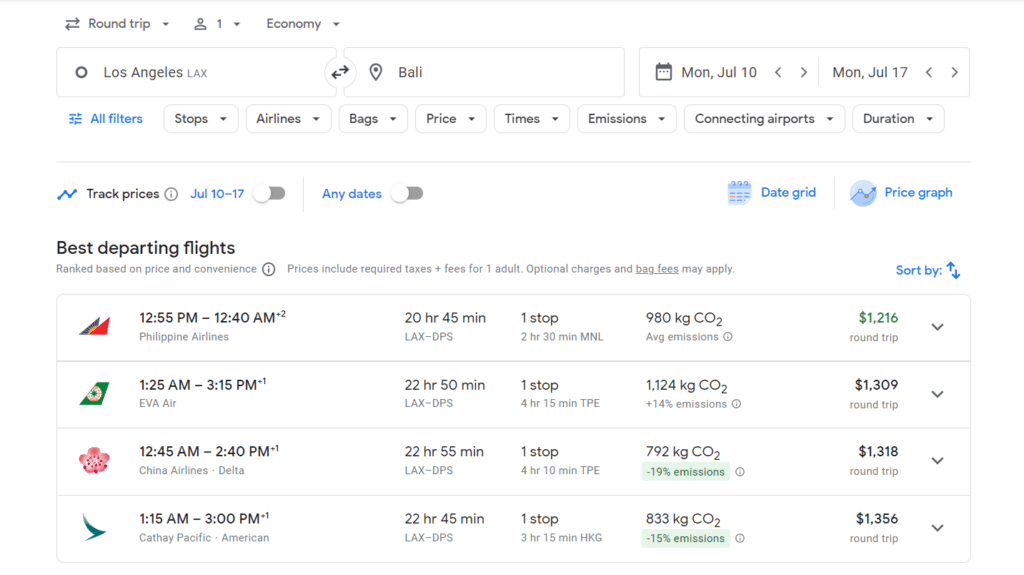This screenshot has width=1024, height=575.
Task: Click the departure calendar icon
Action: pyautogui.click(x=664, y=72)
